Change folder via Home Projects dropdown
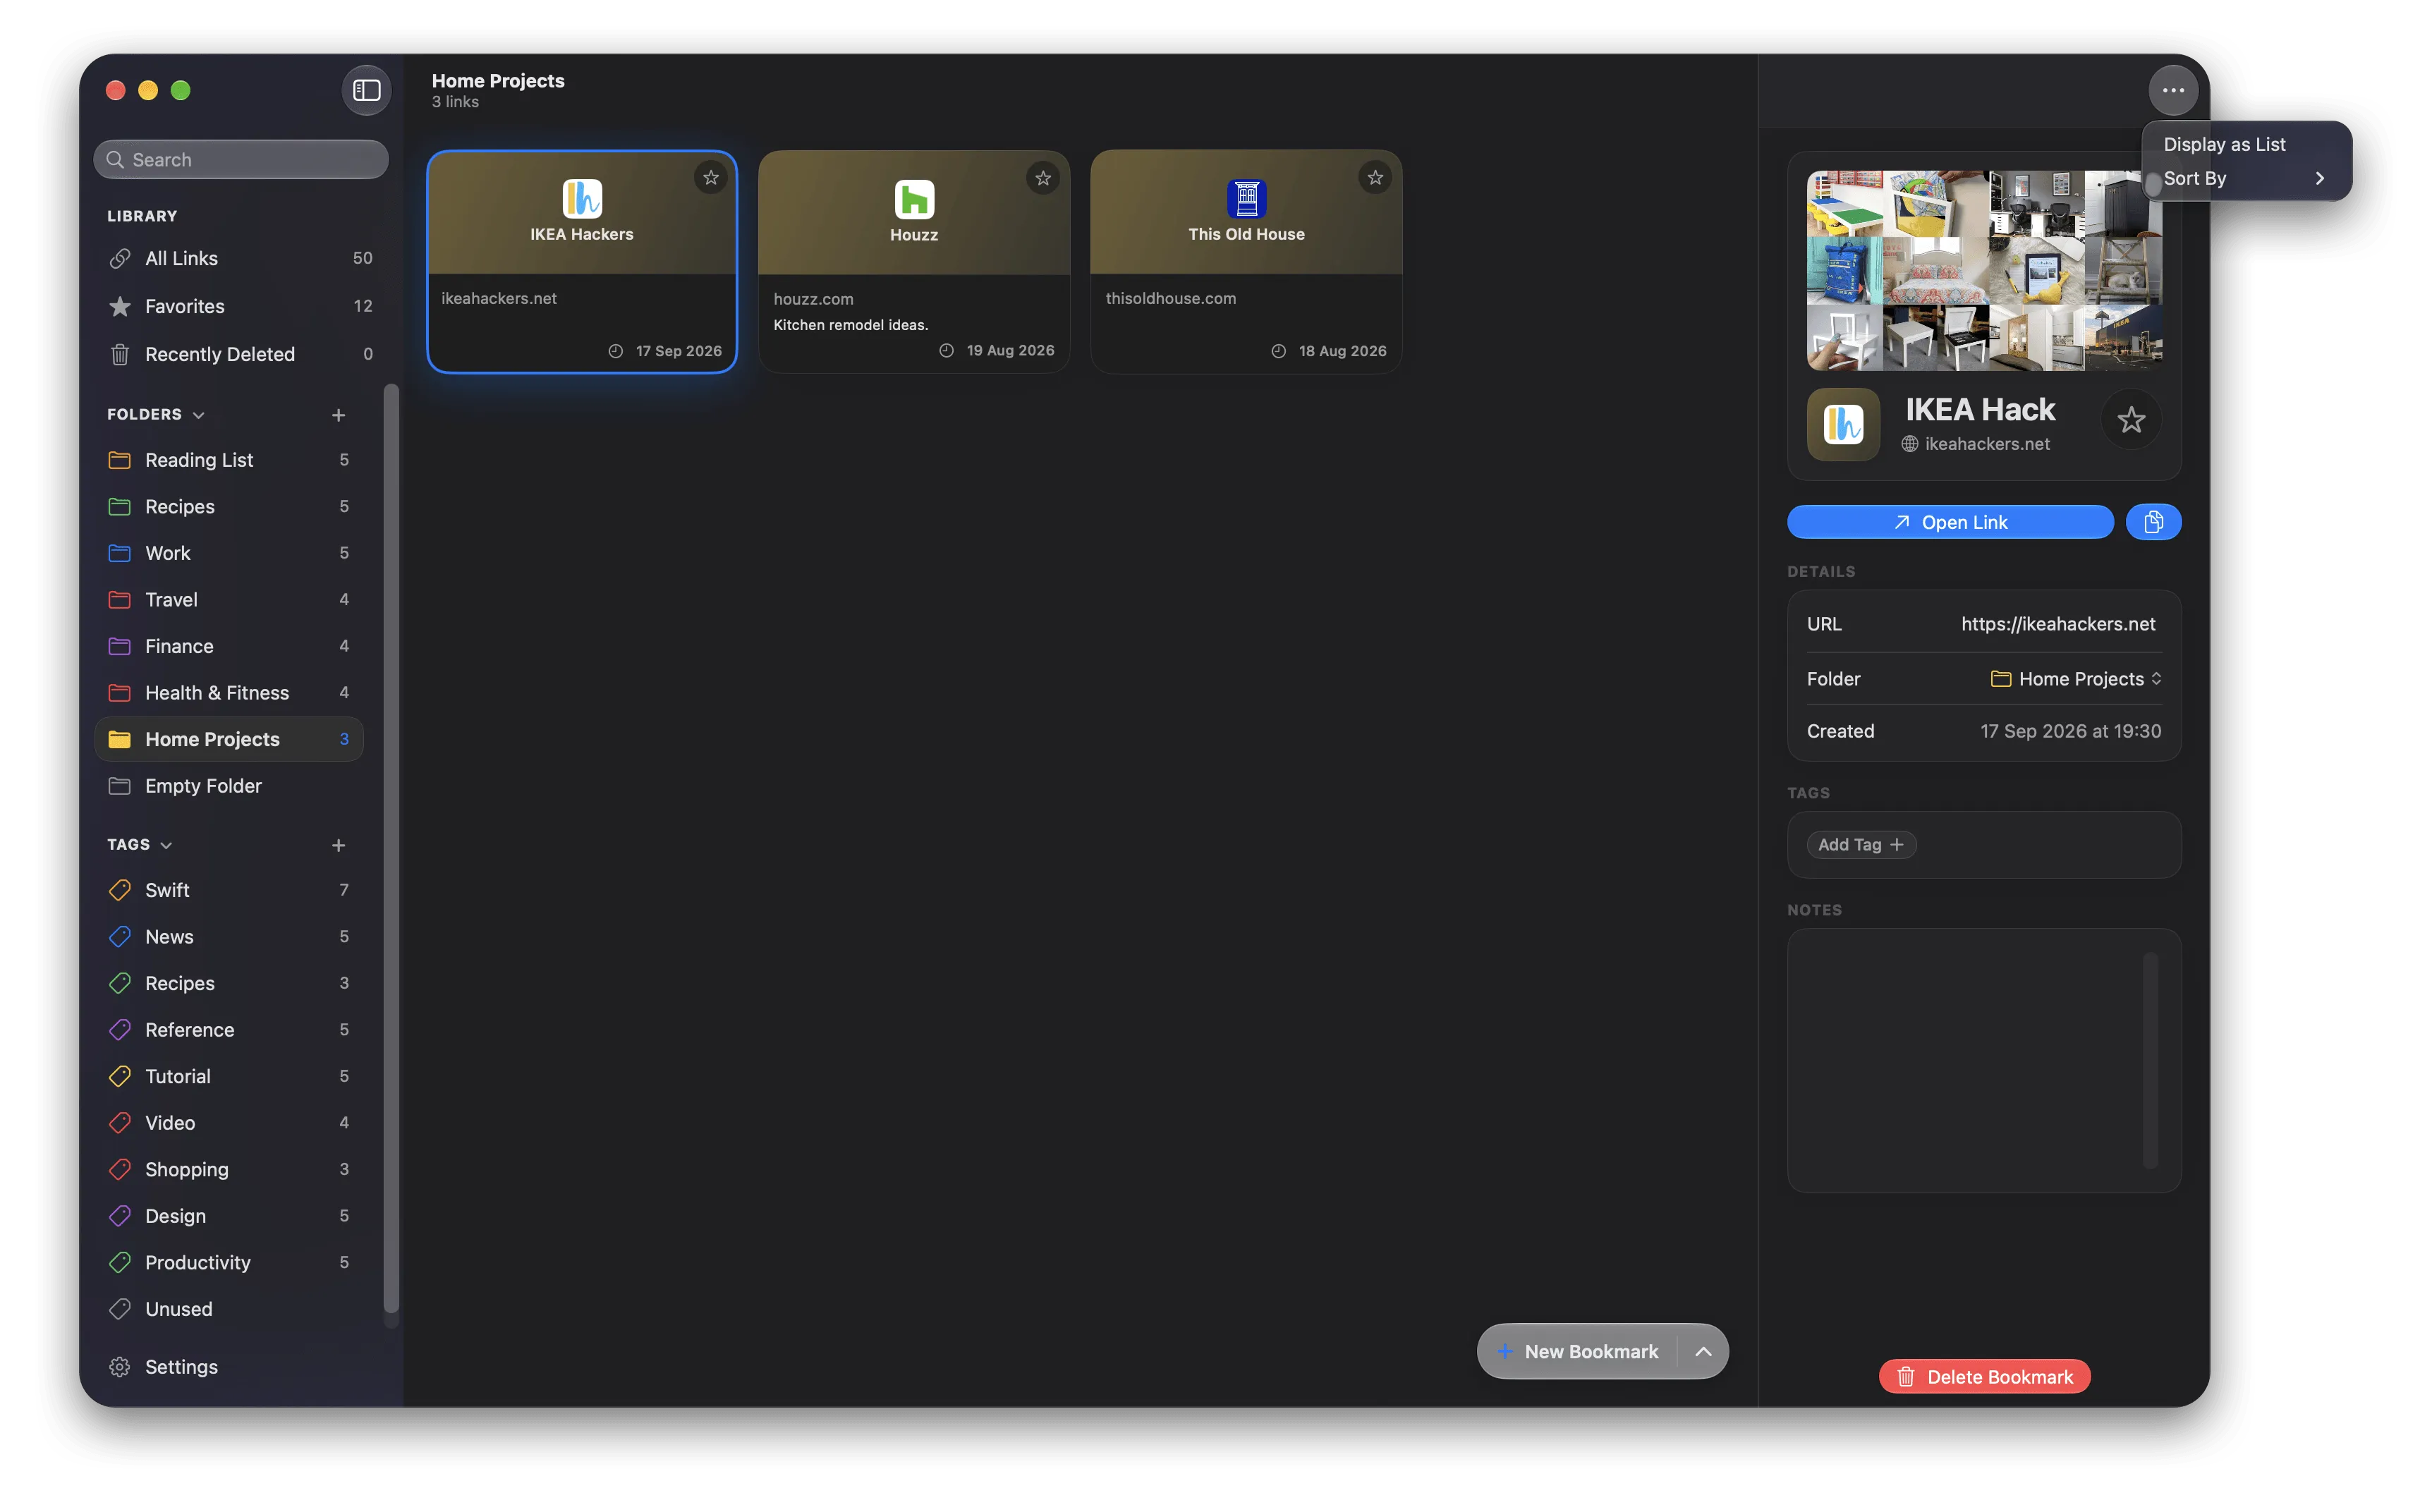The width and height of the screenshot is (2432, 1512). pos(2076,678)
